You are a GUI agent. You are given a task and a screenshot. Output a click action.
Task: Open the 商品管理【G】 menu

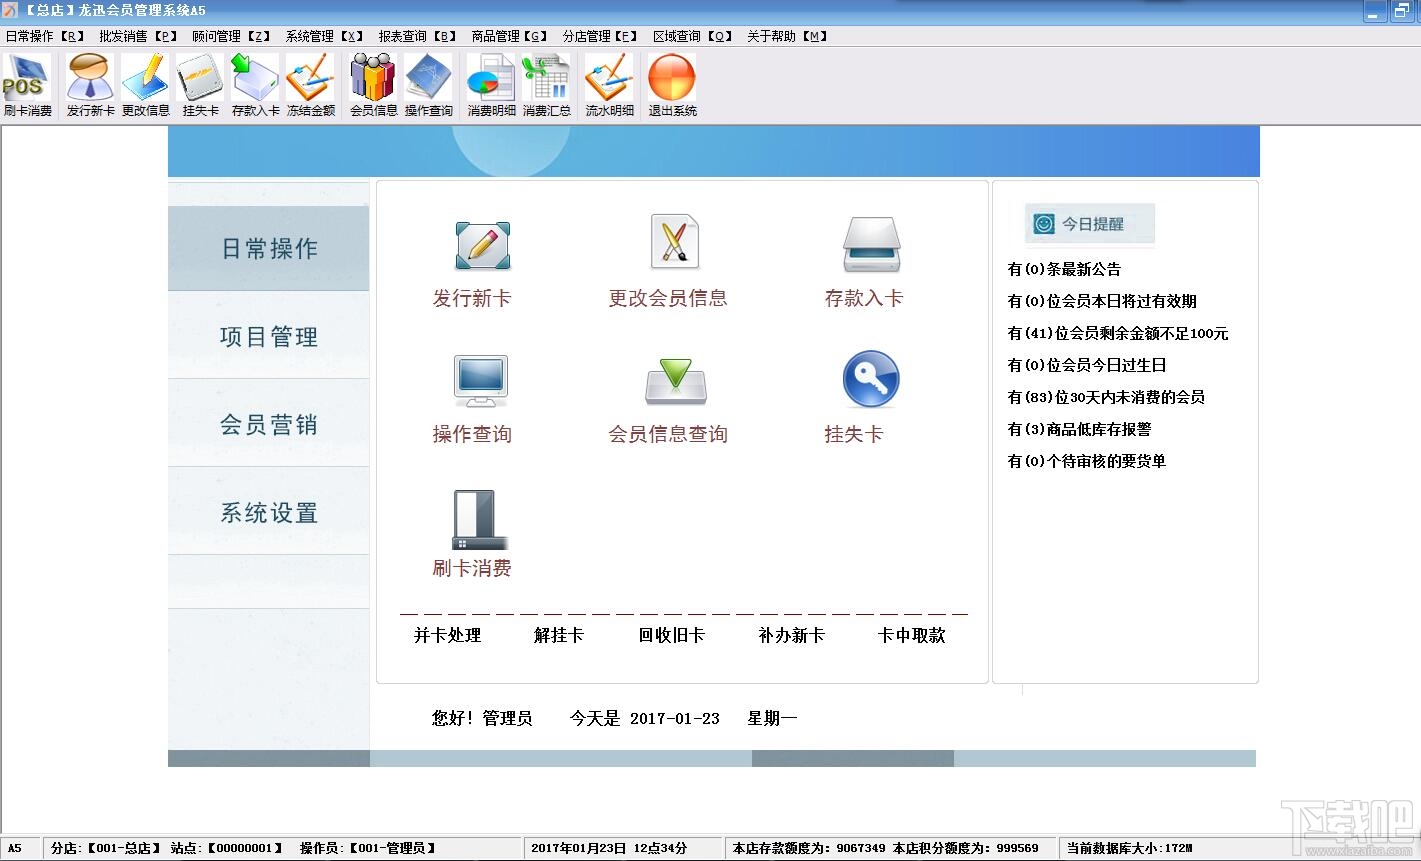coord(510,36)
